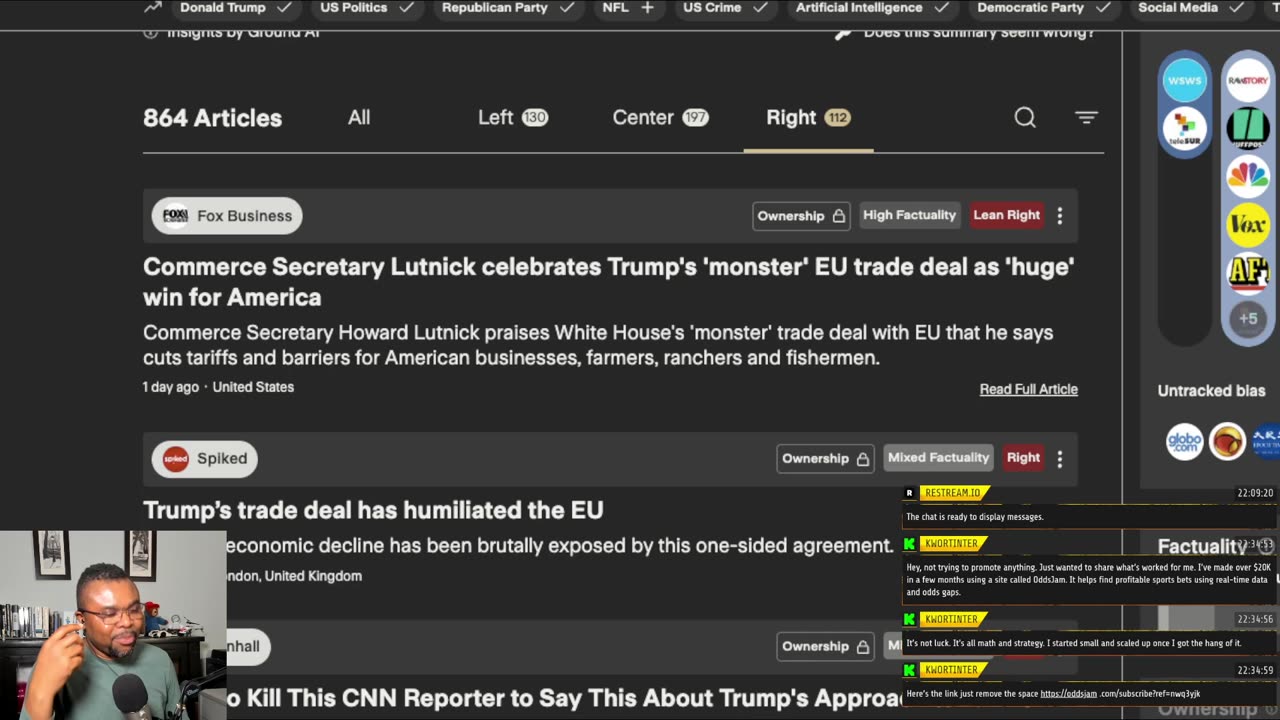Switch to the Center articles tab
The image size is (1280, 720).
pos(660,118)
